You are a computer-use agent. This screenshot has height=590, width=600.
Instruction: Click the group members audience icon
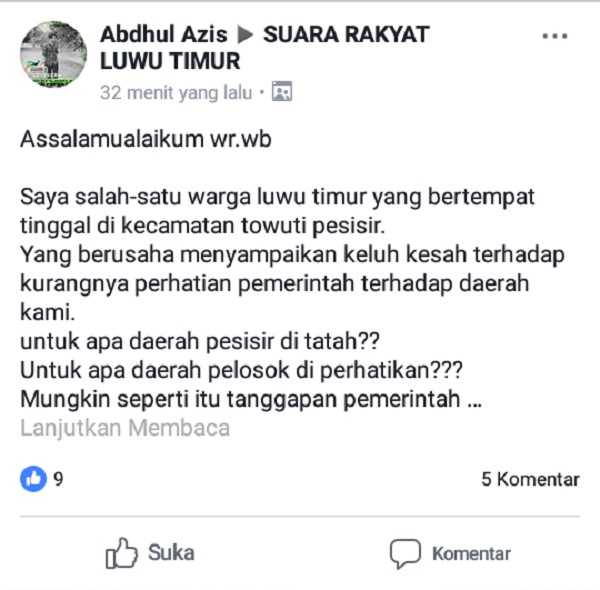[x=282, y=91]
